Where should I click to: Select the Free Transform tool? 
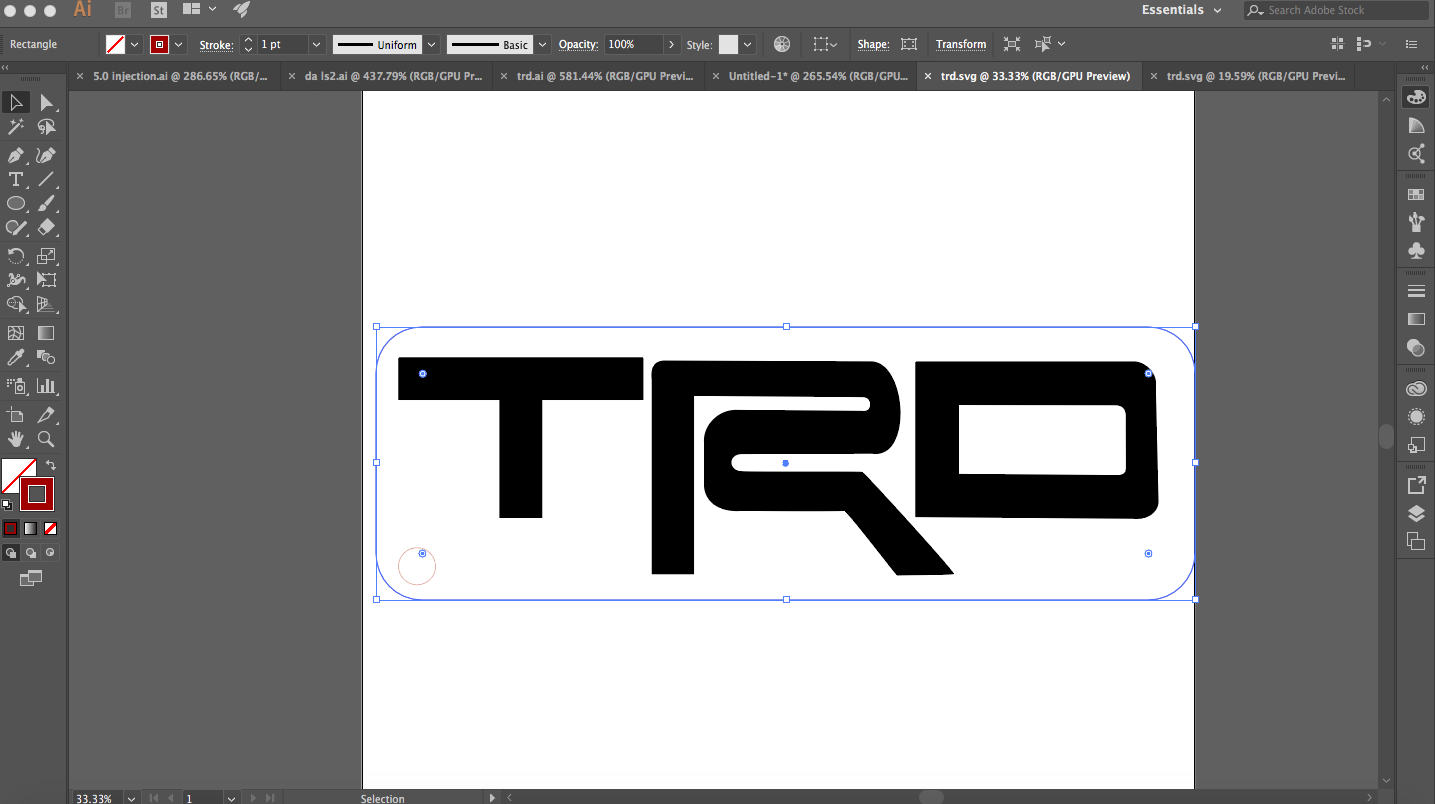[x=46, y=280]
